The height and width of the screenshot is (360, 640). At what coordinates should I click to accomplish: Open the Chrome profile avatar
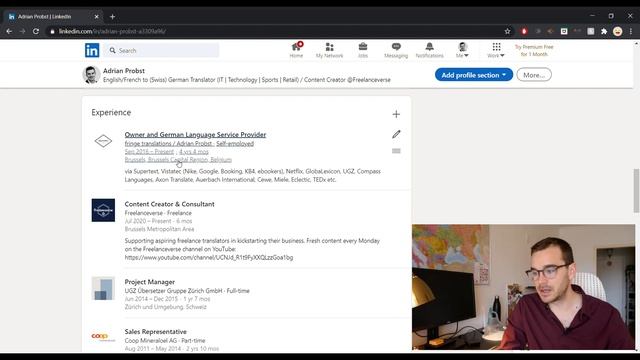[x=618, y=31]
